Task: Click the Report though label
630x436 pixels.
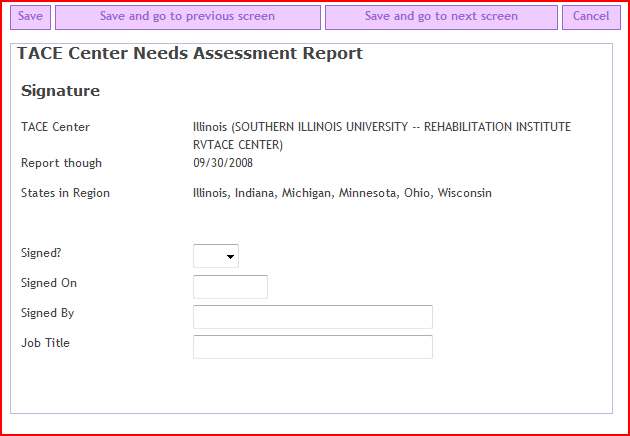Action: pyautogui.click(x=61, y=163)
